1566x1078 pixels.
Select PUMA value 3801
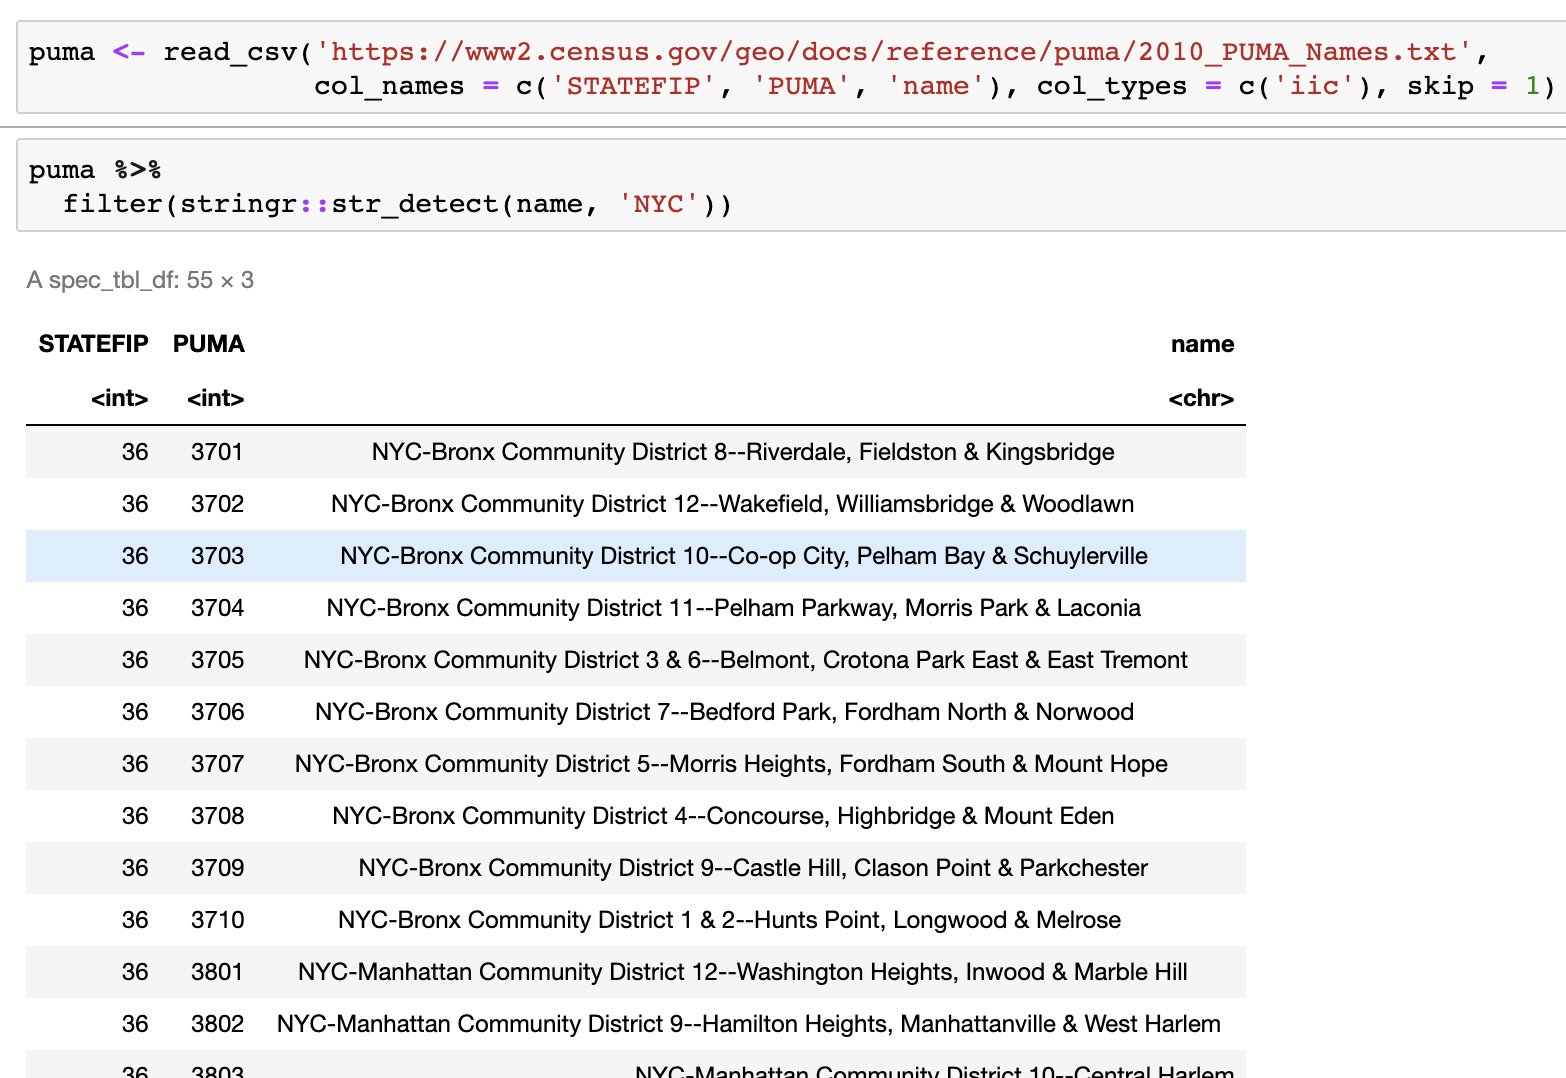click(217, 972)
